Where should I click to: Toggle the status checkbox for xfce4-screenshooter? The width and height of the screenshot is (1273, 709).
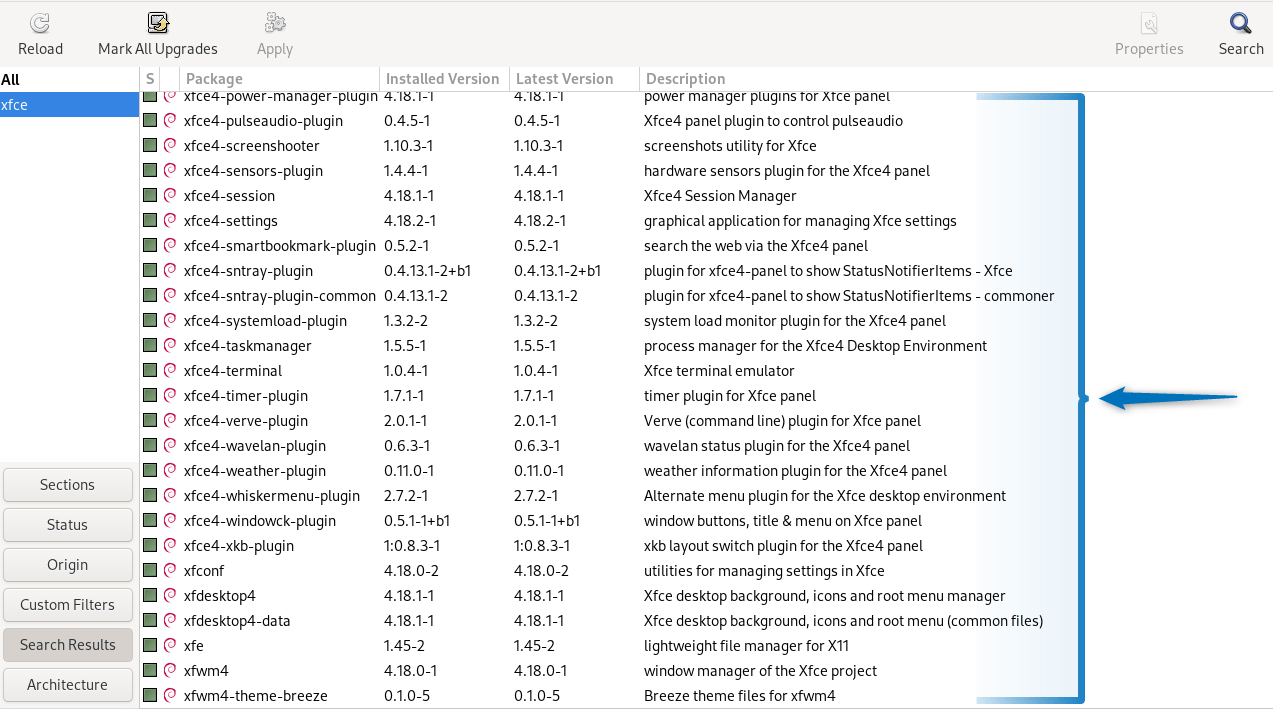(x=148, y=145)
